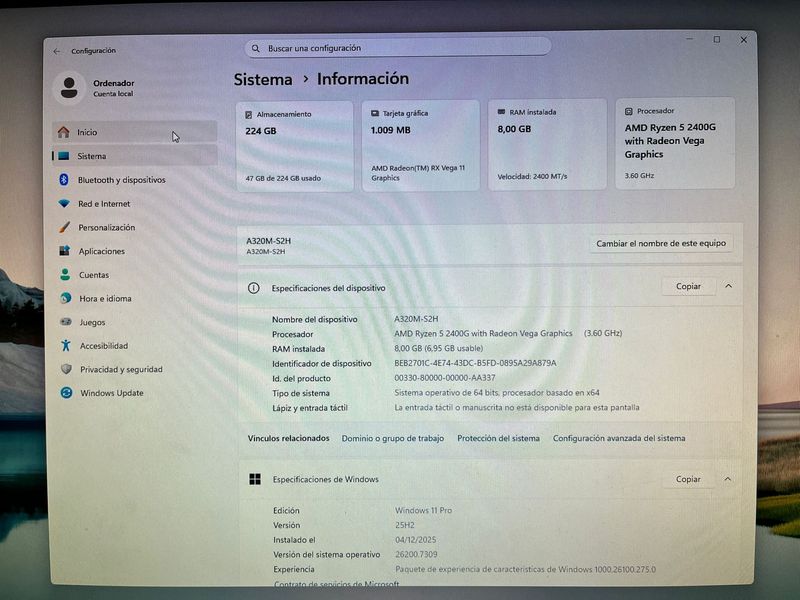Collapse Especificaciones del dispositivo section chevron
Image resolution: width=800 pixels, height=600 pixels.
[729, 286]
